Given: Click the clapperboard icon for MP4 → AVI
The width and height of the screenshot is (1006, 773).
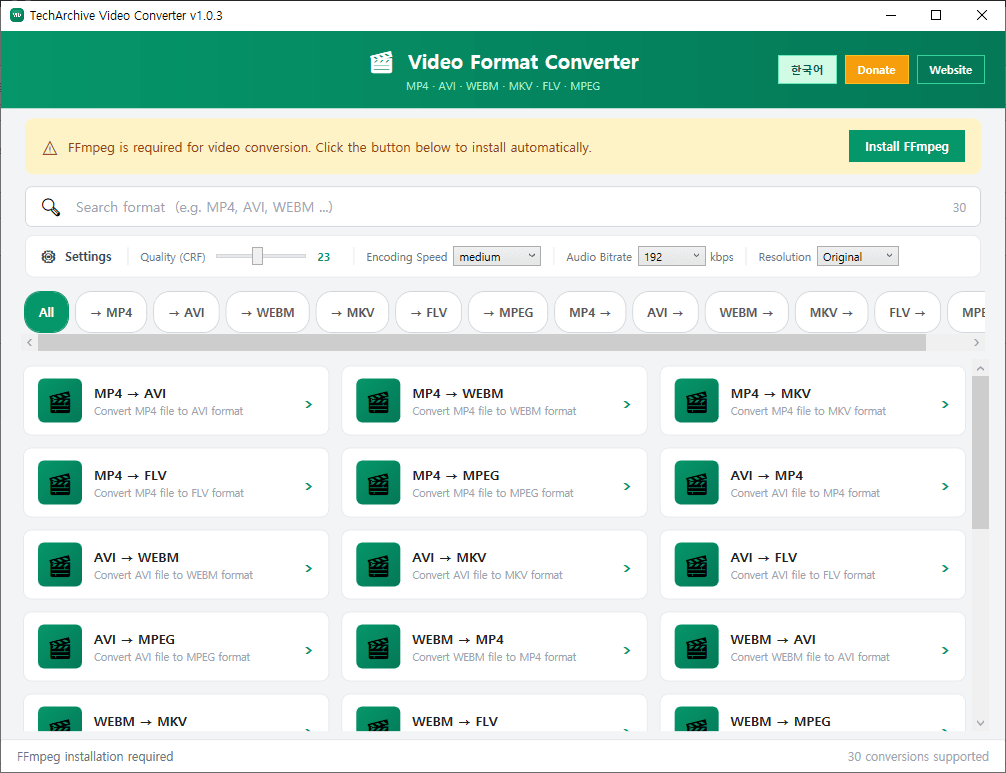Looking at the screenshot, I should pos(60,401).
